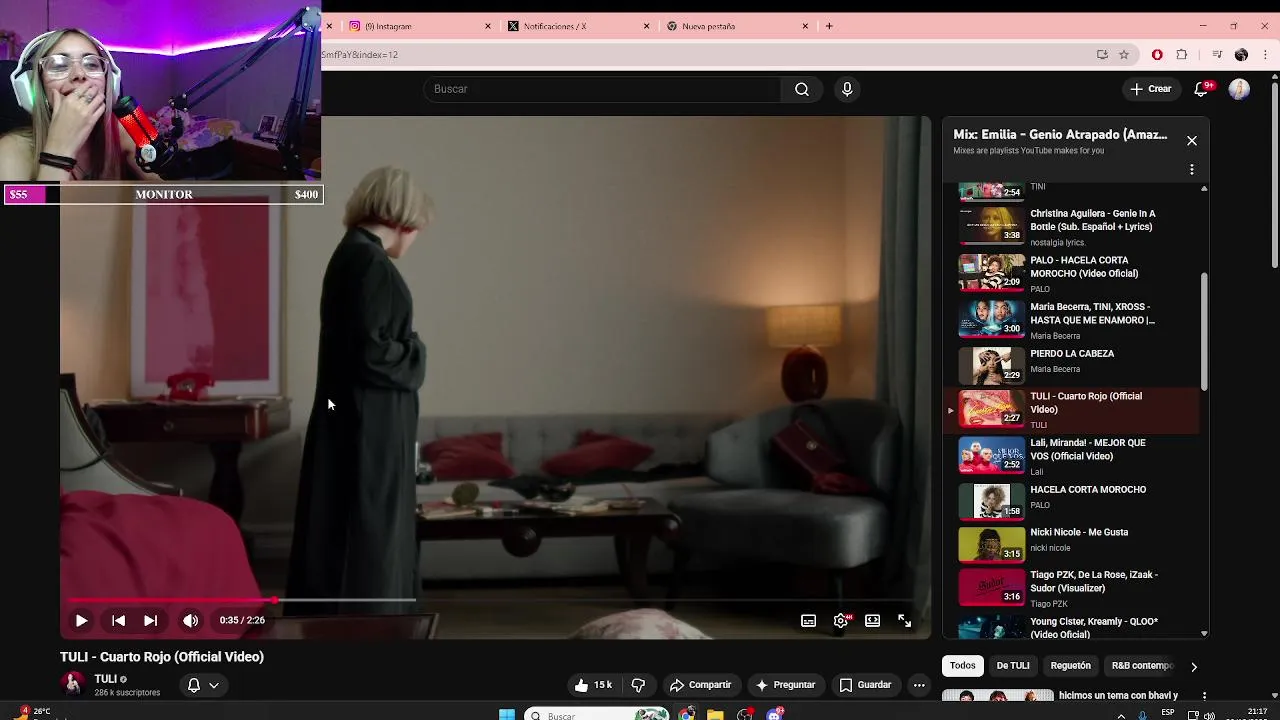Screen dimensions: 1280x720
Task: Open more actions menu beside Guardar
Action: coord(919,685)
